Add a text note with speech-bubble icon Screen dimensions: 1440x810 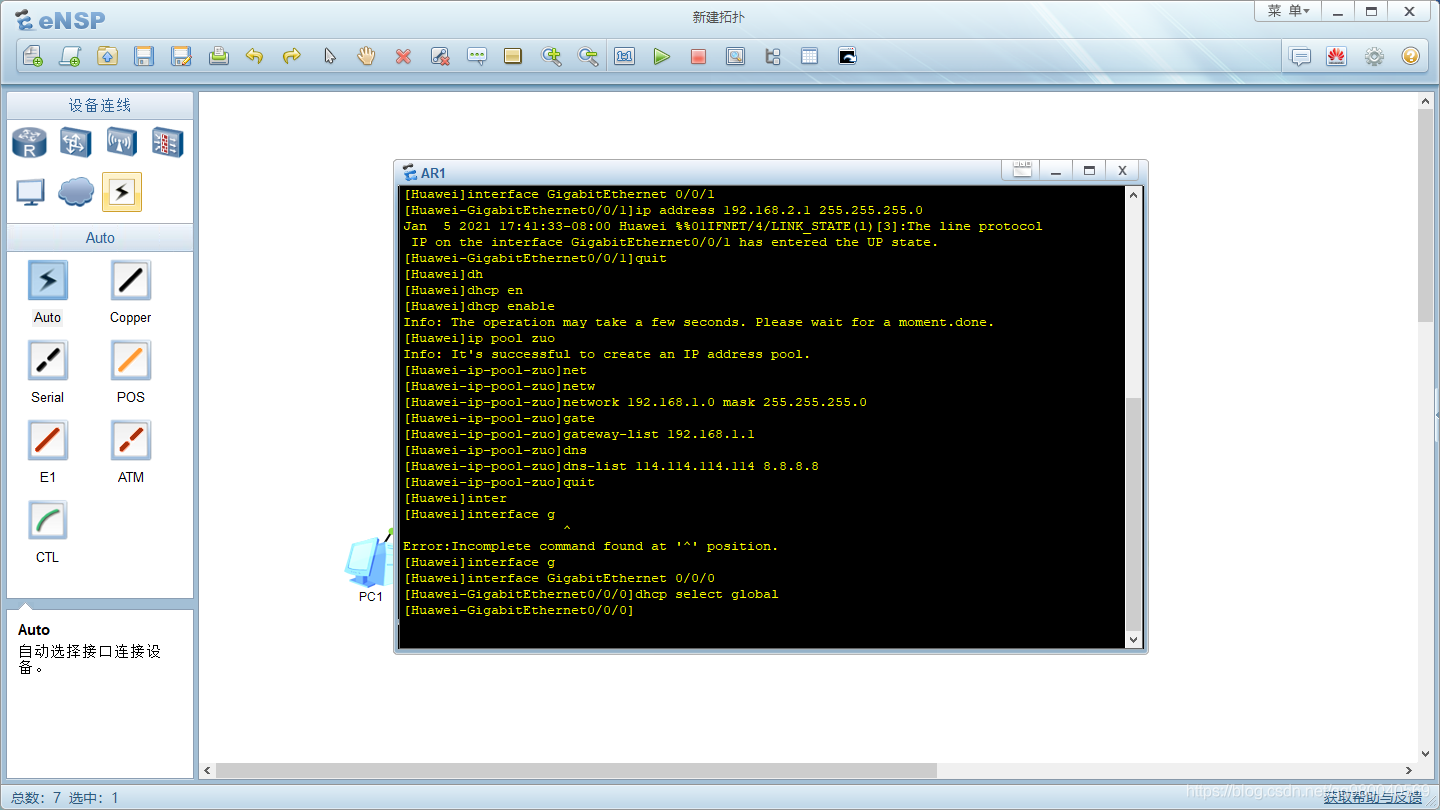coord(477,56)
